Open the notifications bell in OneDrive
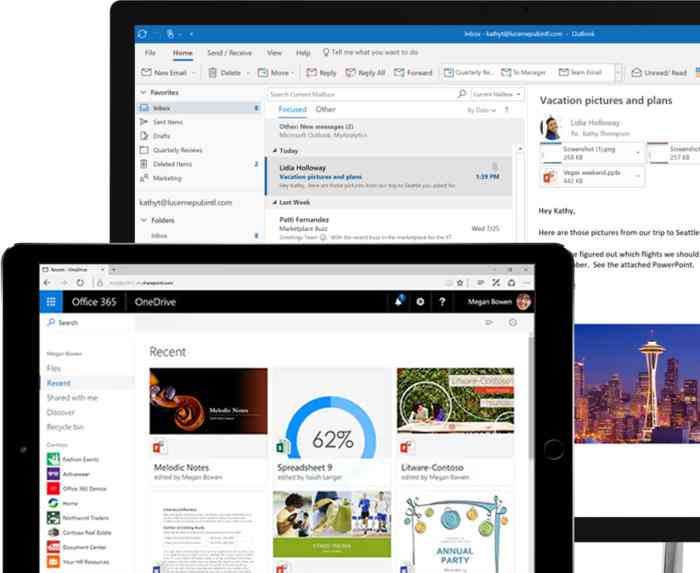 pos(399,301)
